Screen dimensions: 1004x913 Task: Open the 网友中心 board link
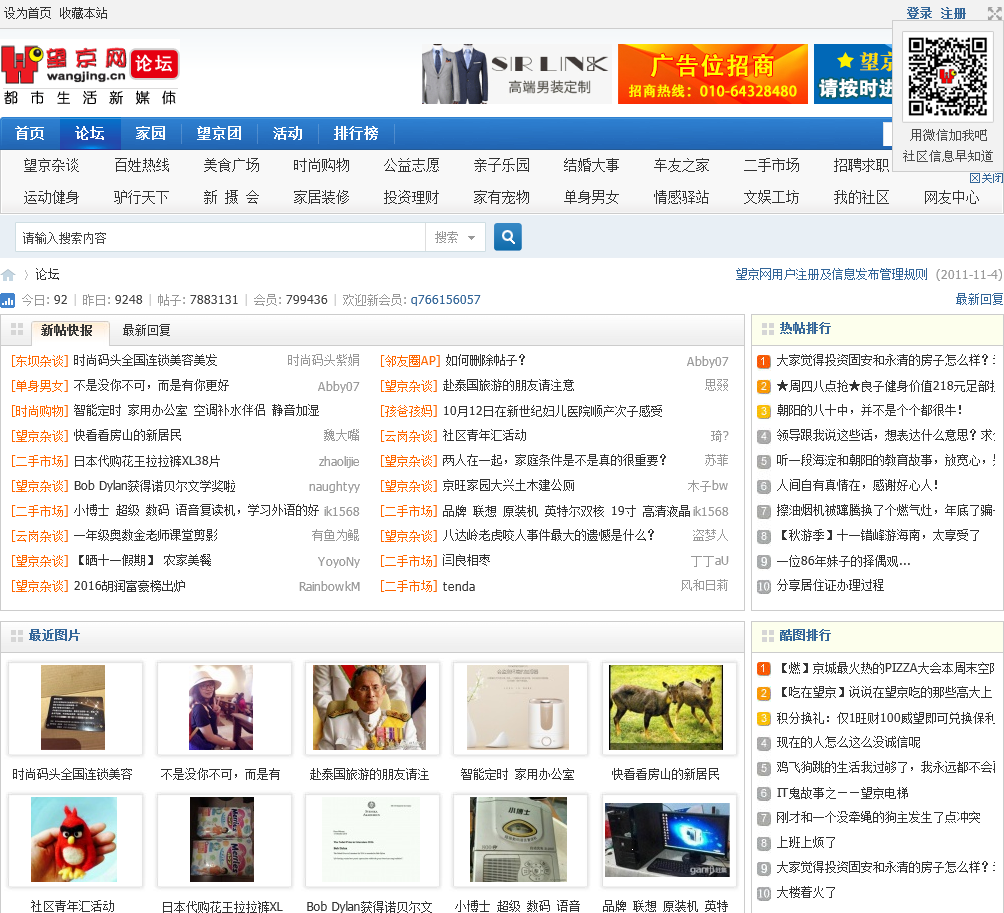[x=951, y=197]
